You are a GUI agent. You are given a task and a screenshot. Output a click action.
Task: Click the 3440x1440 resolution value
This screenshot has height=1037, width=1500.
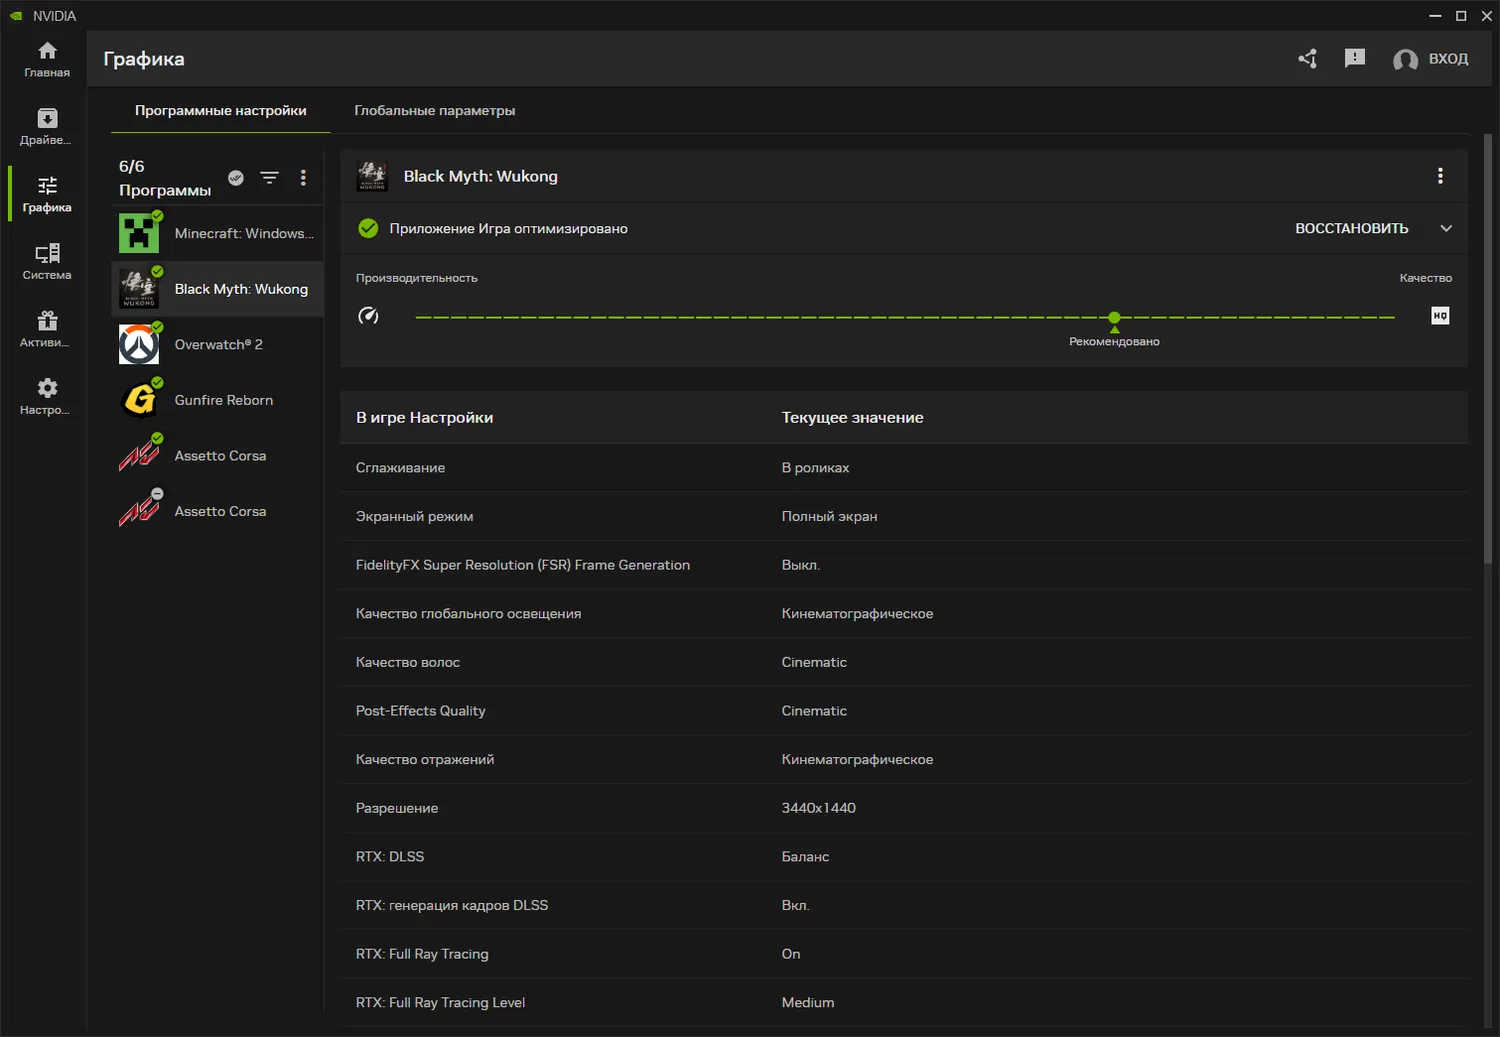pos(818,808)
